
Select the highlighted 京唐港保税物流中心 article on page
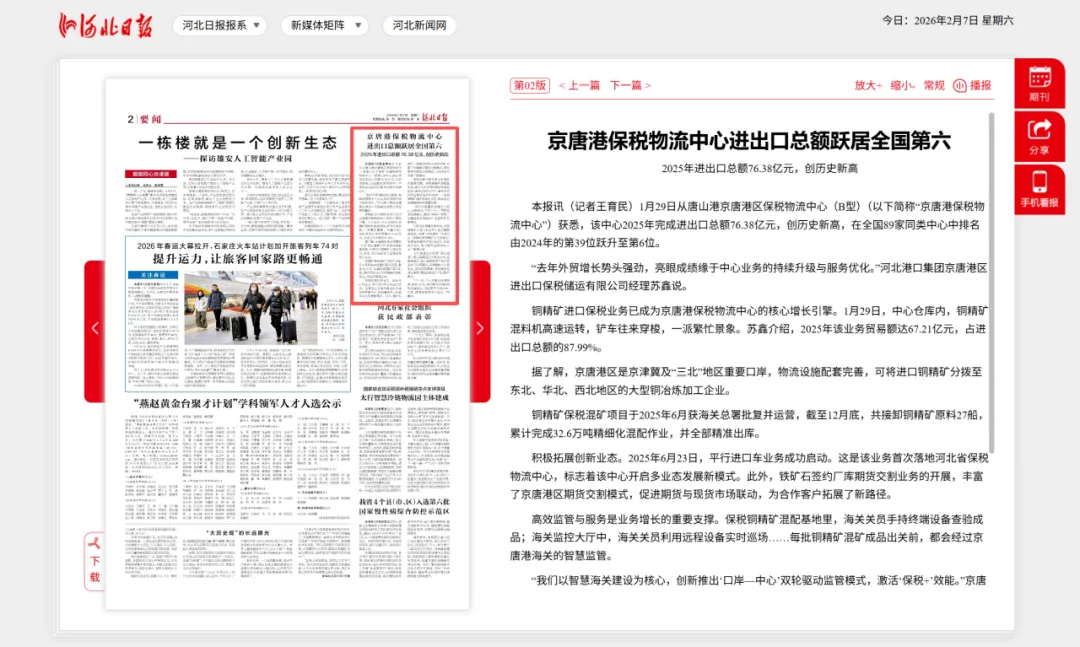pyautogui.click(x=404, y=215)
